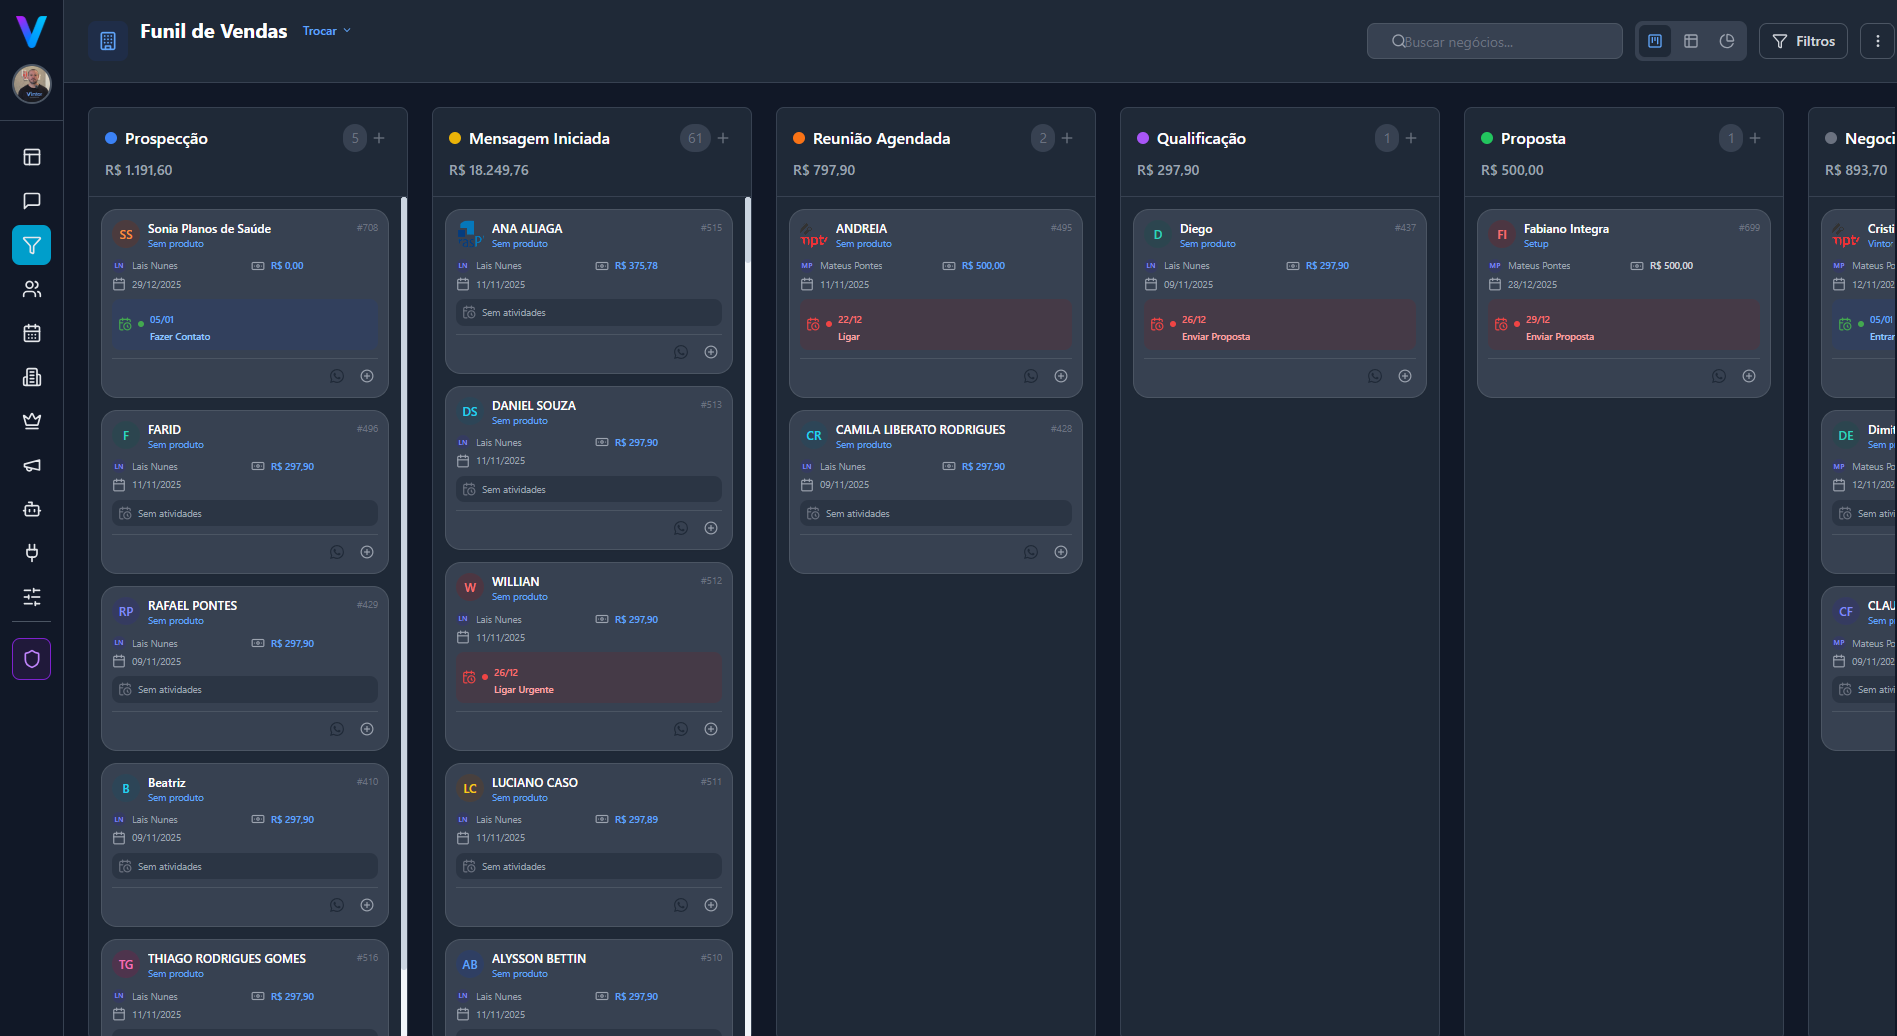
Task: Open the robot bot icon in sidebar
Action: (32, 509)
